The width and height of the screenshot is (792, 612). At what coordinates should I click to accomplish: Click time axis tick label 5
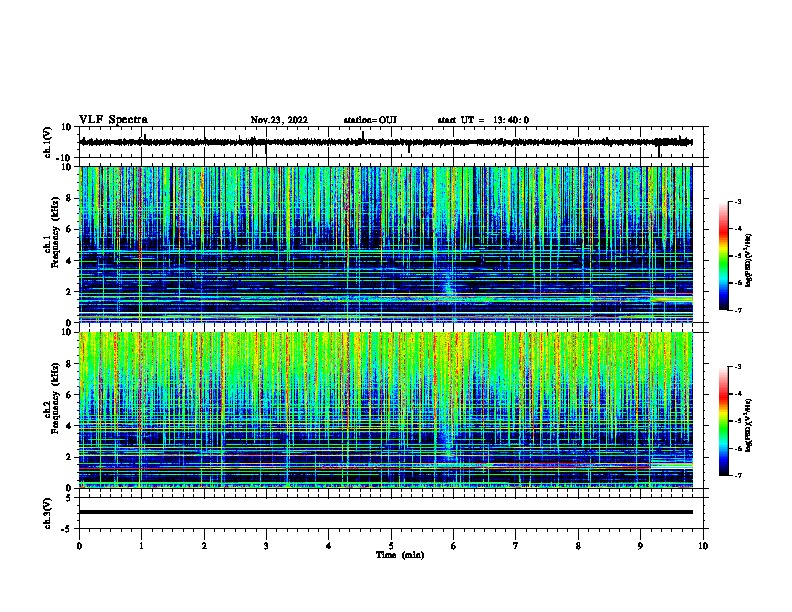[391, 546]
